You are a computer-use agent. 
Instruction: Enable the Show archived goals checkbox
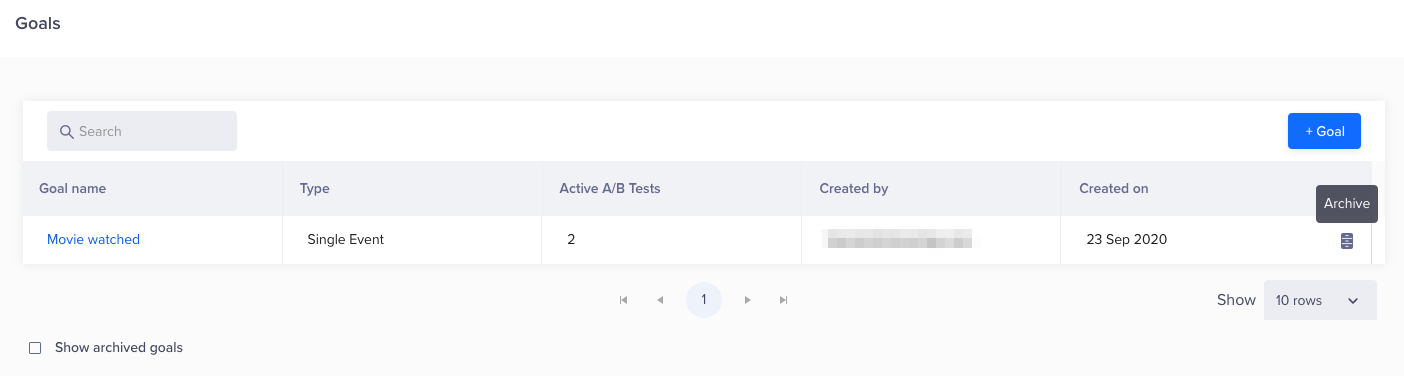pos(35,348)
